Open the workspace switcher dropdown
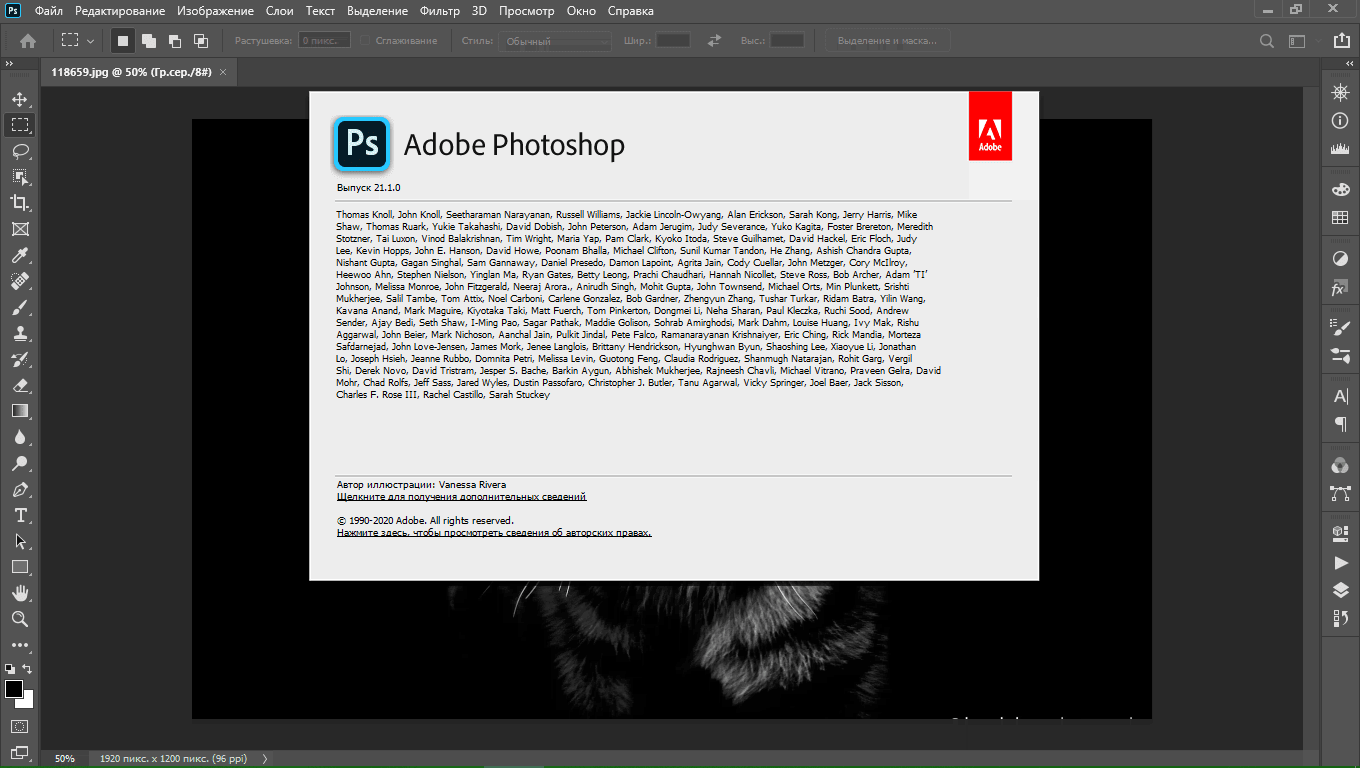1360x768 pixels. tap(1298, 41)
